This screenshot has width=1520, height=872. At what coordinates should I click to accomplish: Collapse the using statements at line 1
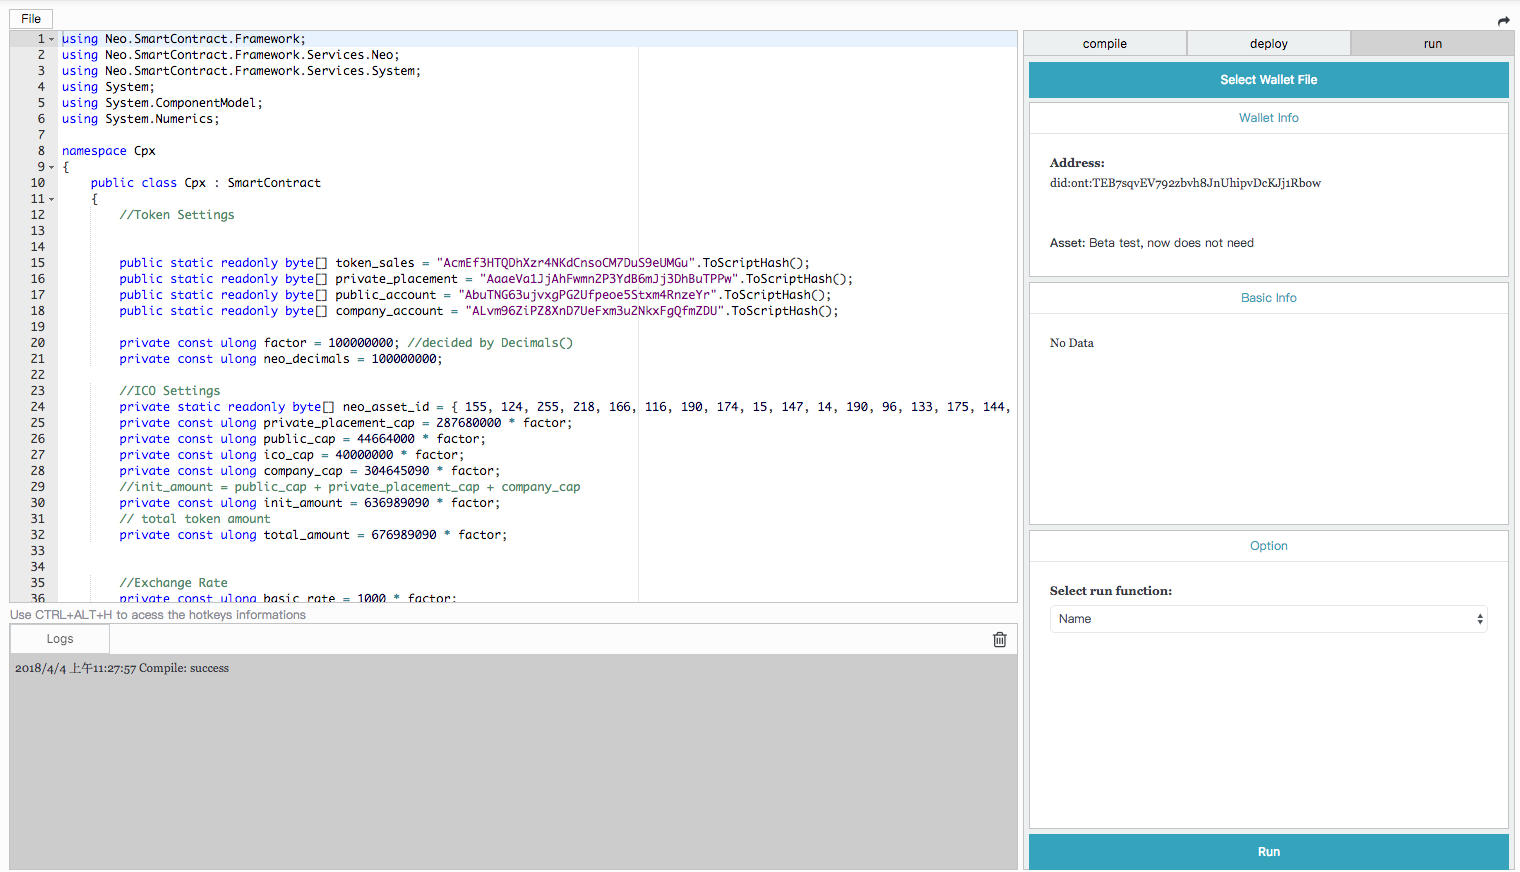click(x=50, y=38)
